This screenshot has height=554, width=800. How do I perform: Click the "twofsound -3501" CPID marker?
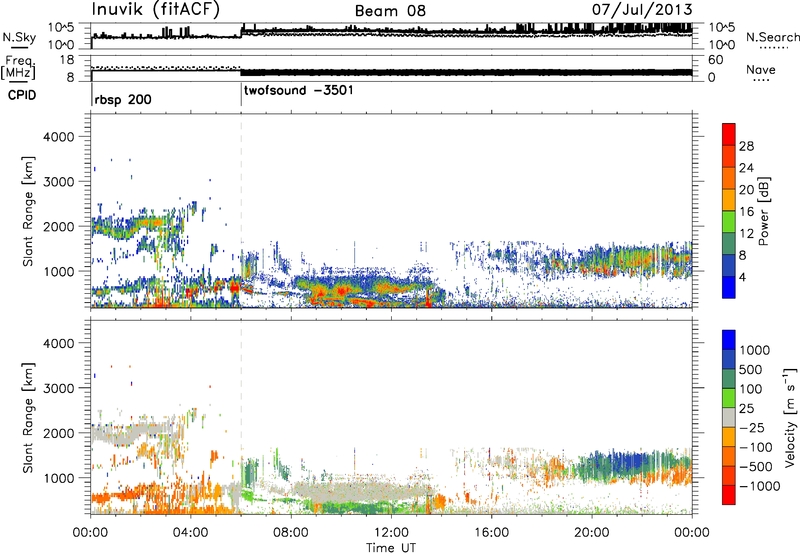tap(298, 91)
